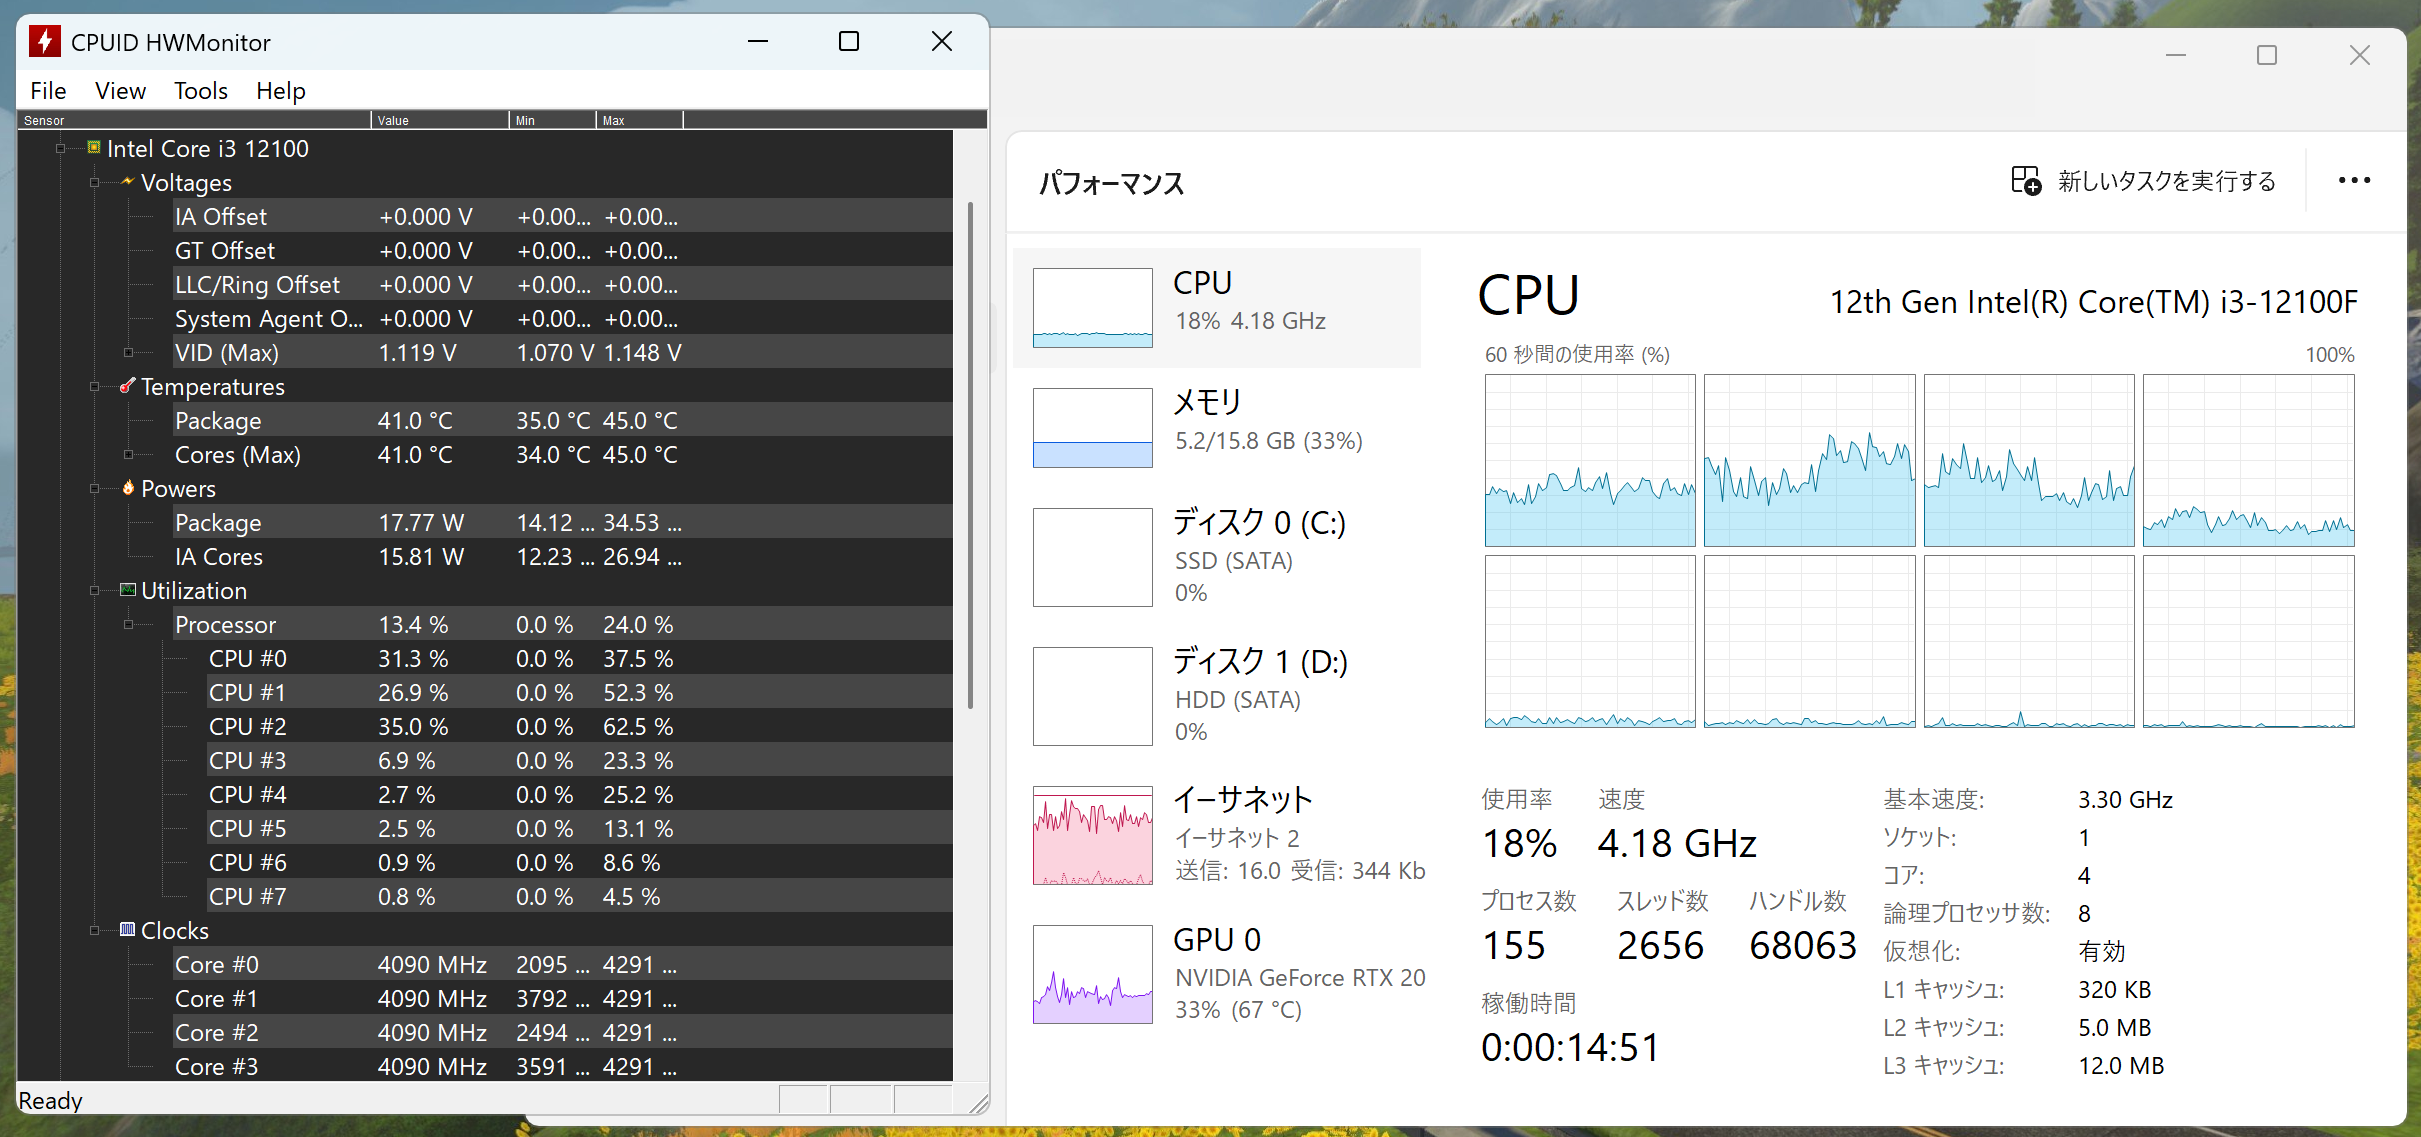Screen dimensions: 2421x1137
Task: Select the CPU #3 utilization row
Action: point(579,761)
